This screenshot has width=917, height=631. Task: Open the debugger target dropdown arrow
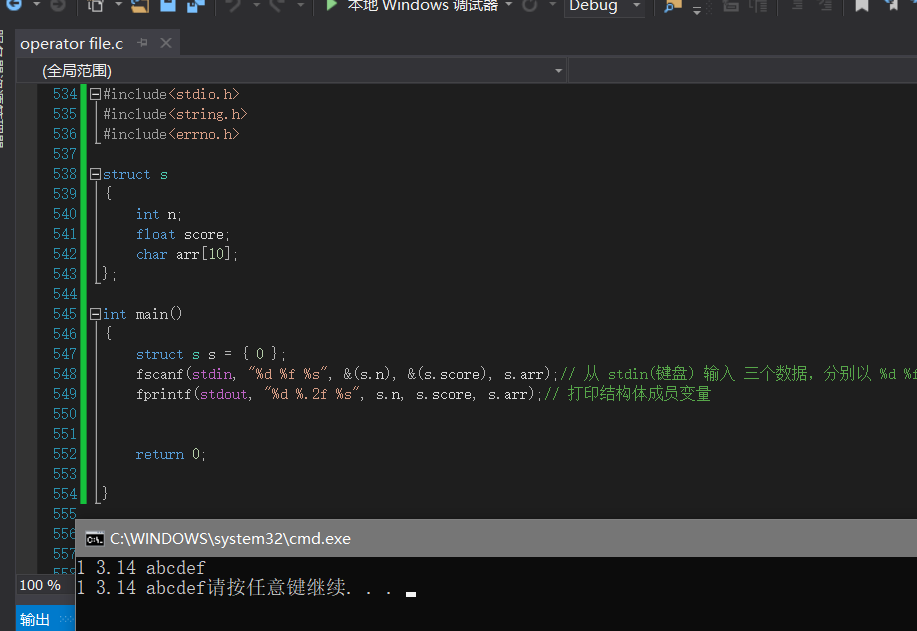point(509,5)
